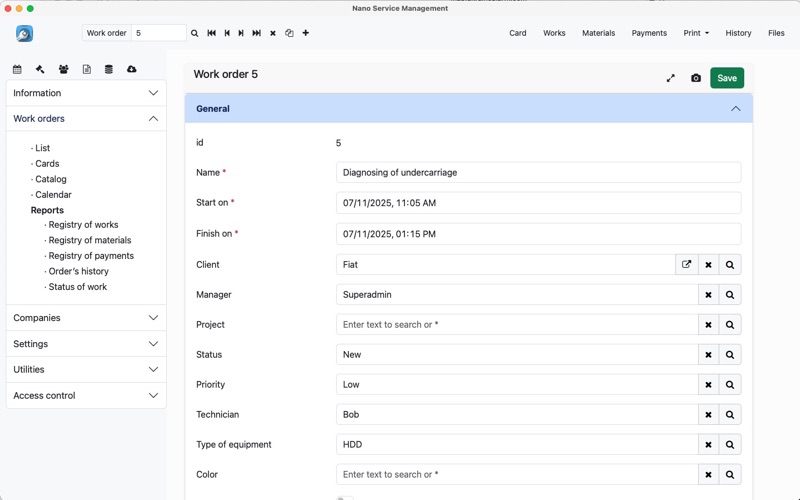The width and height of the screenshot is (800, 500).
Task: Click the users group icon in the sidebar
Action: tap(63, 69)
